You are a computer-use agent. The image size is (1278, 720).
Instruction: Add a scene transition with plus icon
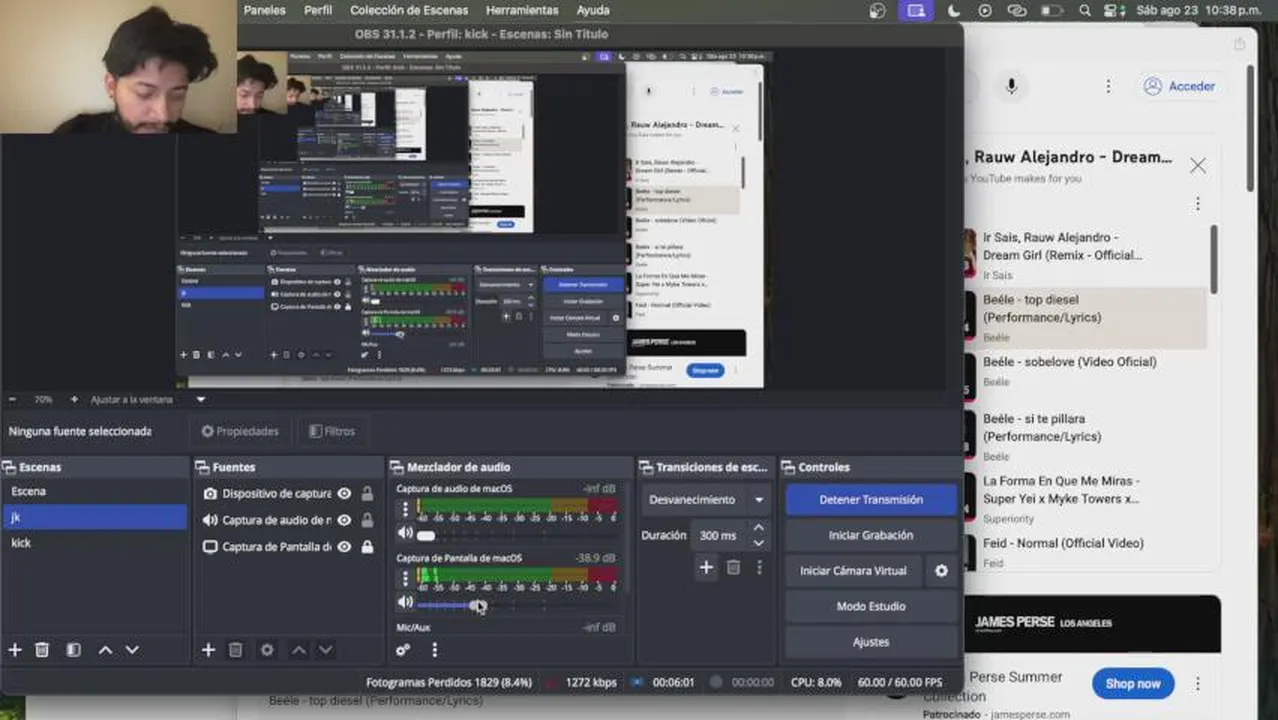[x=706, y=567]
